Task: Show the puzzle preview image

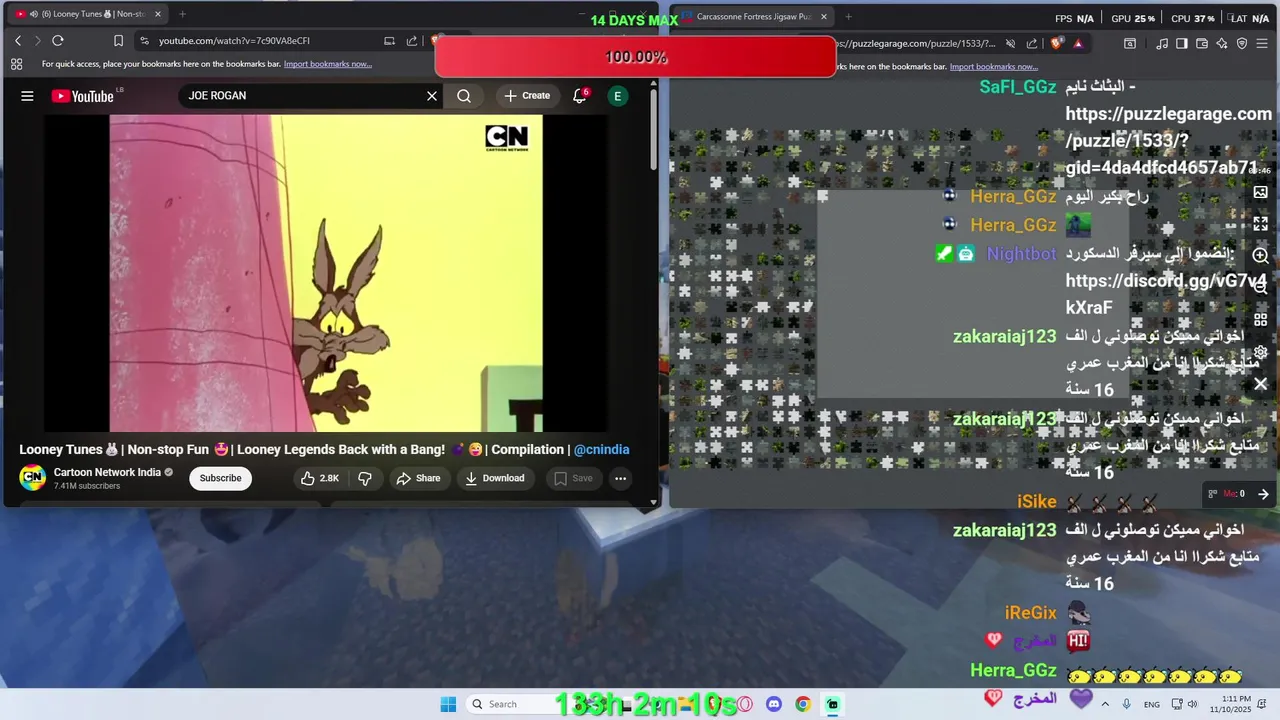Action: tap(1260, 192)
